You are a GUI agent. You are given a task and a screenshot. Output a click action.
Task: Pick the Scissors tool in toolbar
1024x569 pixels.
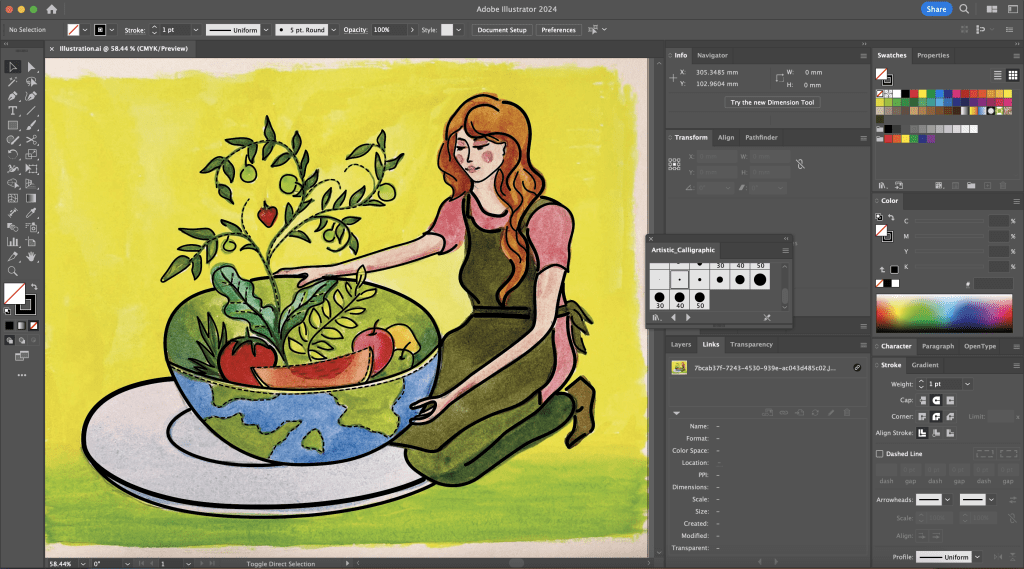pyautogui.click(x=31, y=140)
